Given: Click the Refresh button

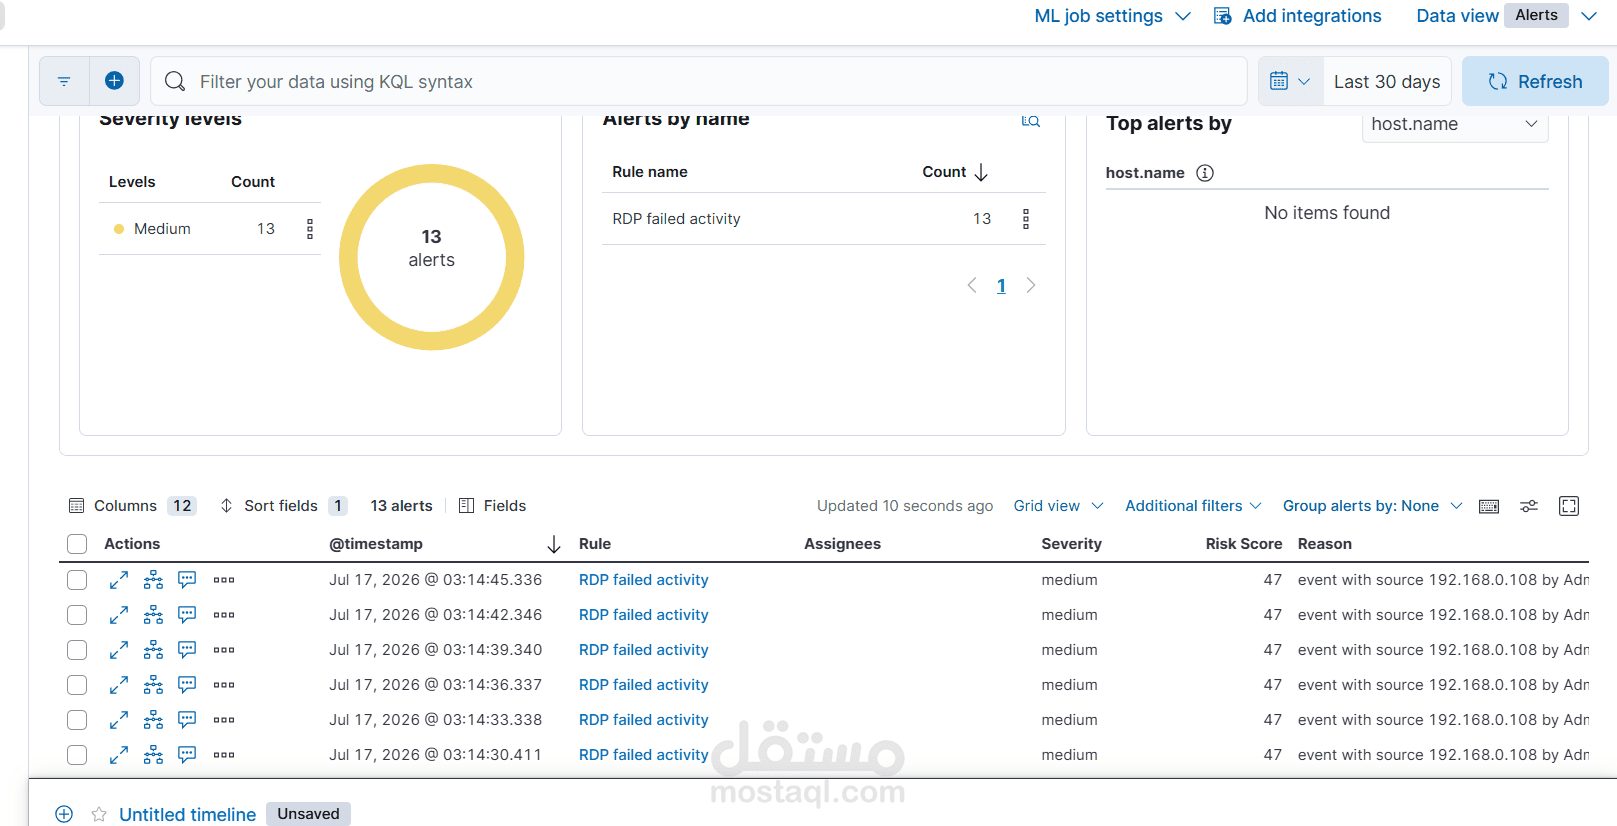Looking at the screenshot, I should point(1535,81).
